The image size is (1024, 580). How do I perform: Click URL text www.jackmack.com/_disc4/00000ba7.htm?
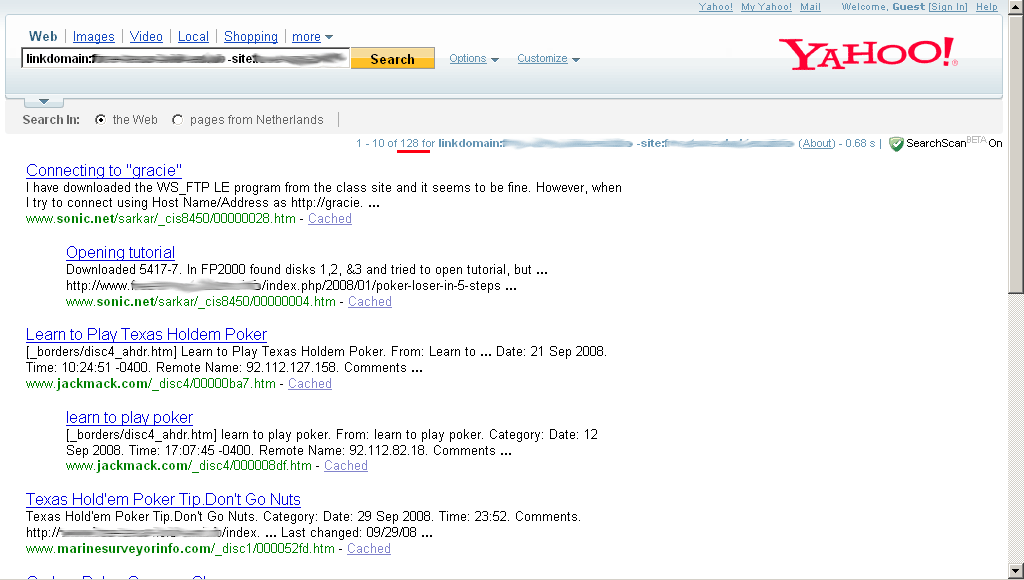click(x=151, y=384)
